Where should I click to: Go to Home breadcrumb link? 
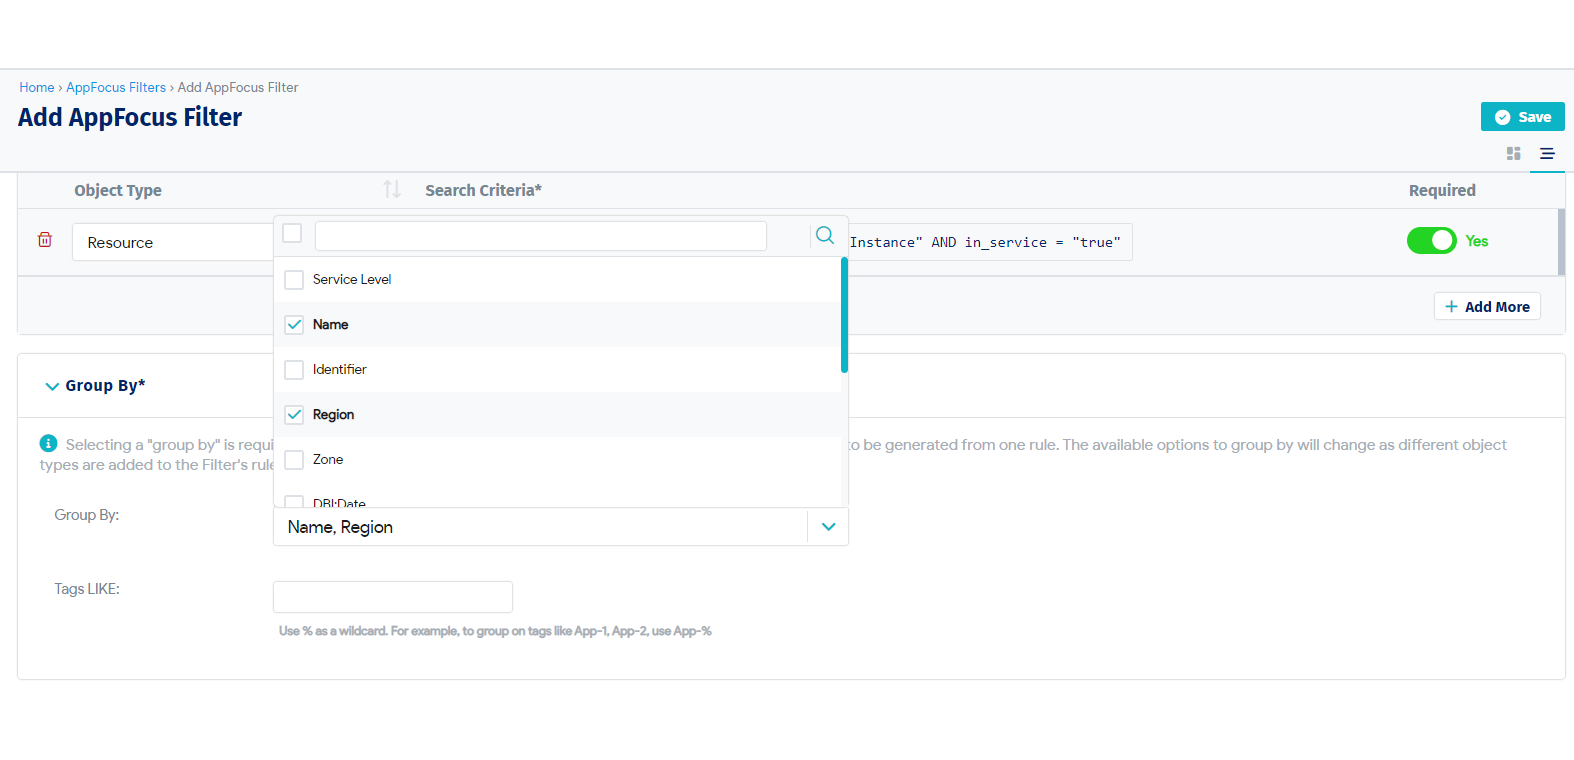click(x=37, y=88)
